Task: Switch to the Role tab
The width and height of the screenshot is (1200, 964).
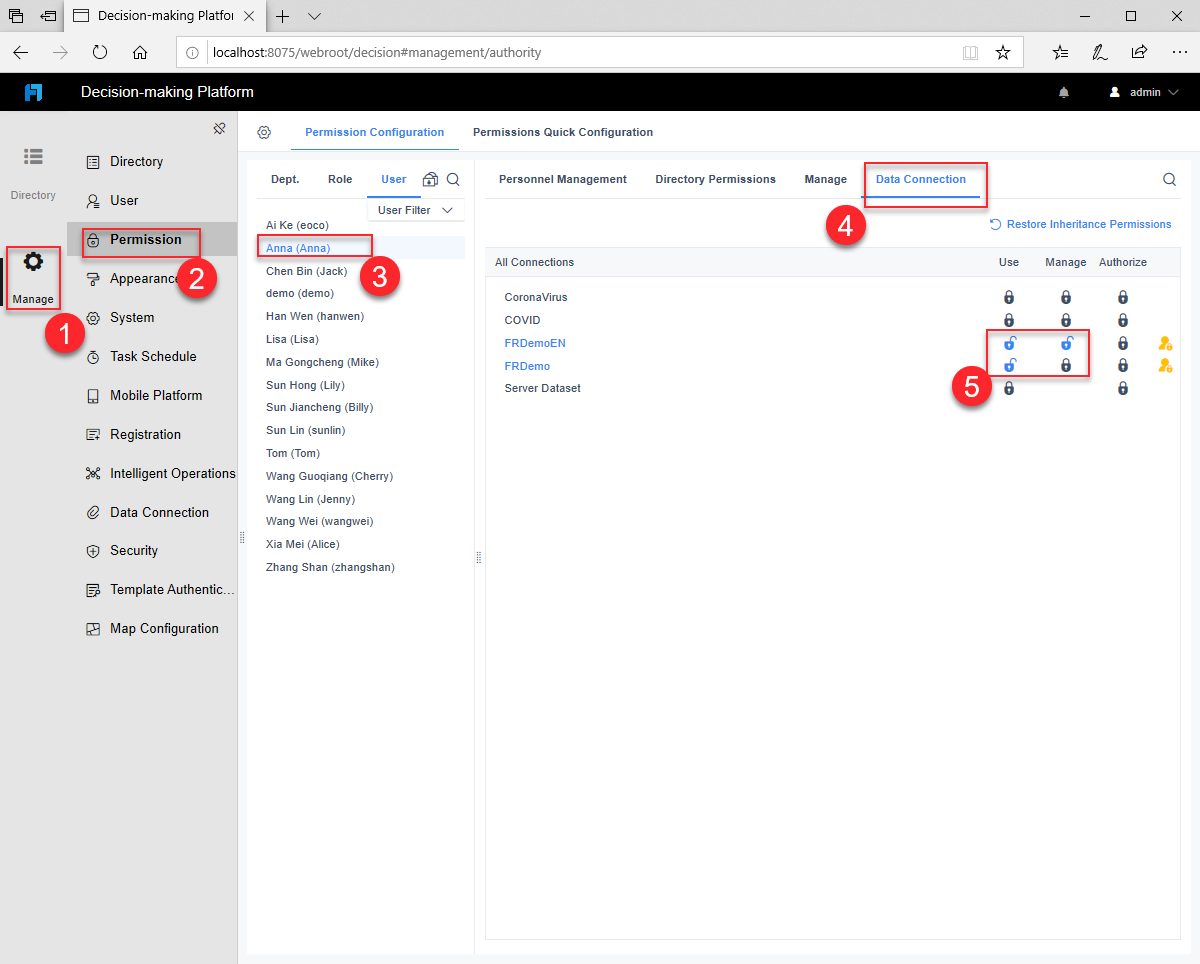Action: click(x=340, y=179)
